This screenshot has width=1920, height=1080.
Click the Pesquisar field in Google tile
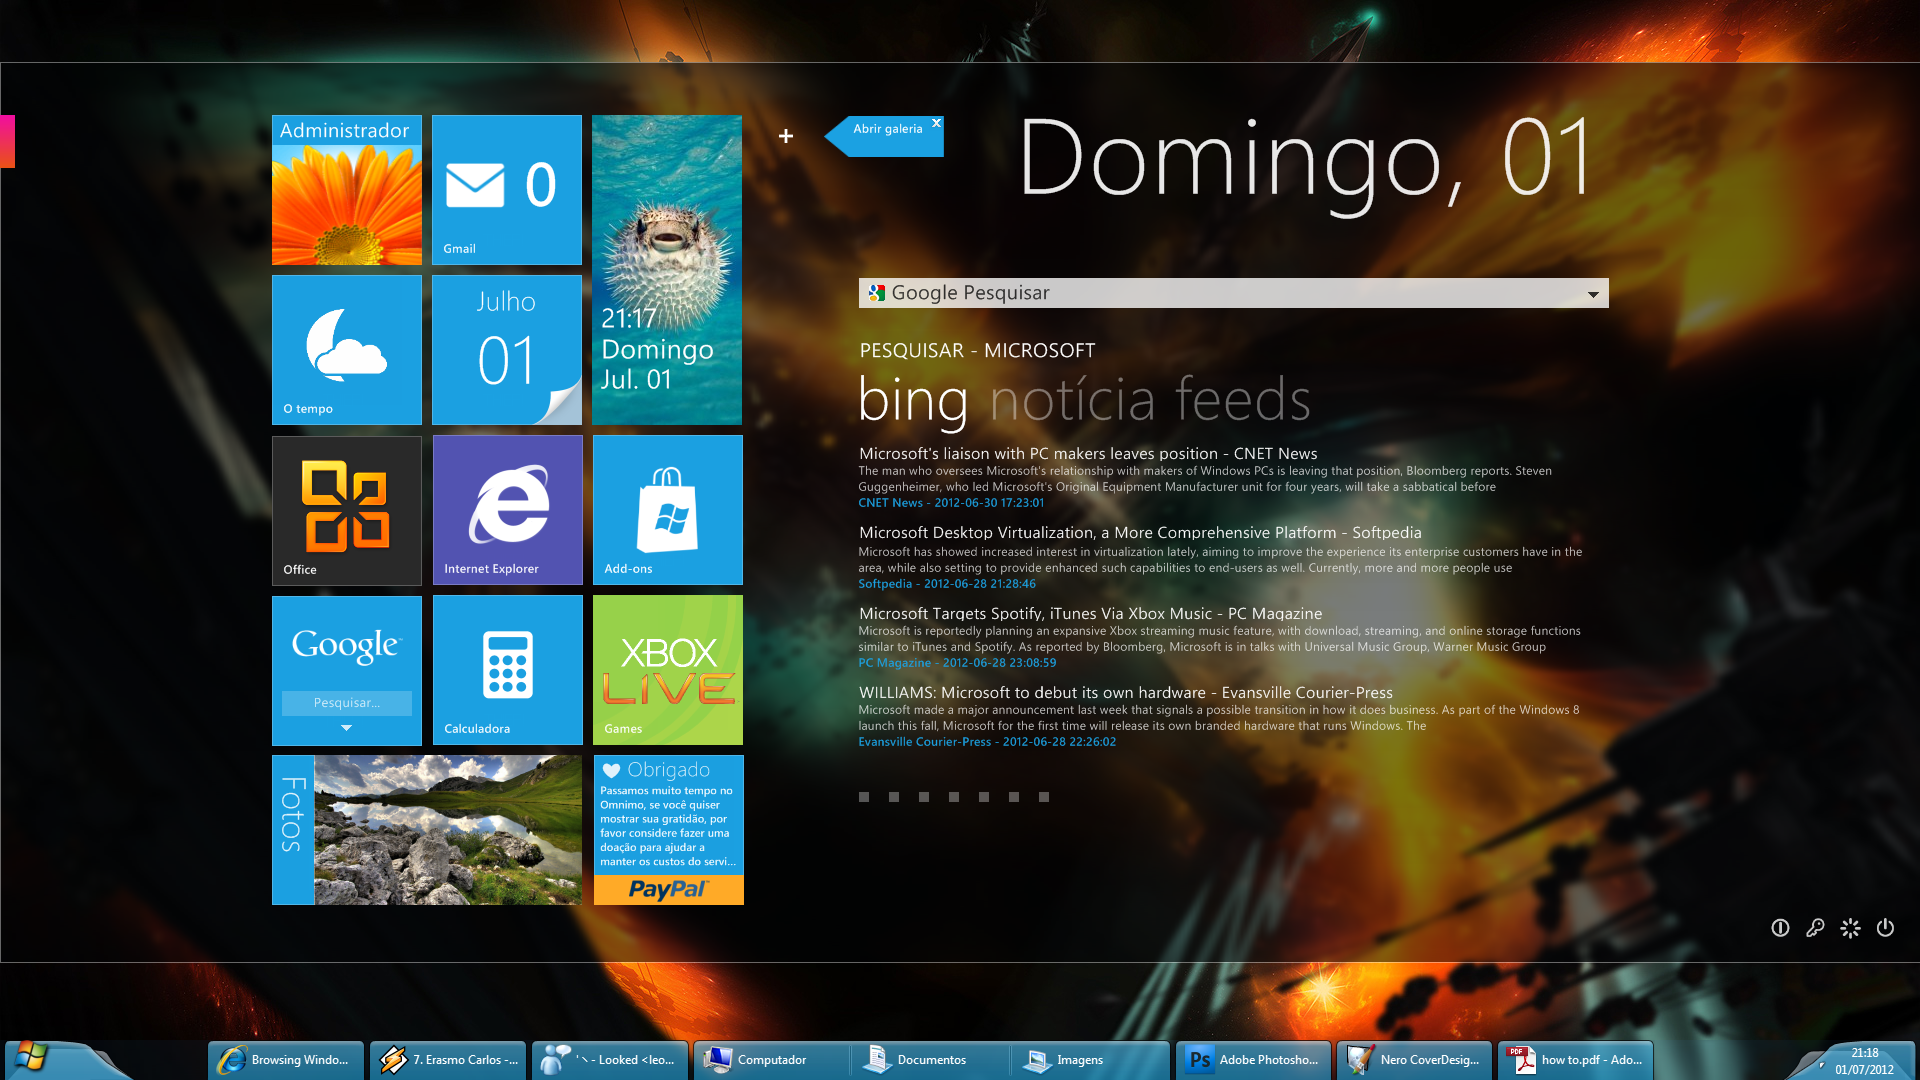coord(346,703)
